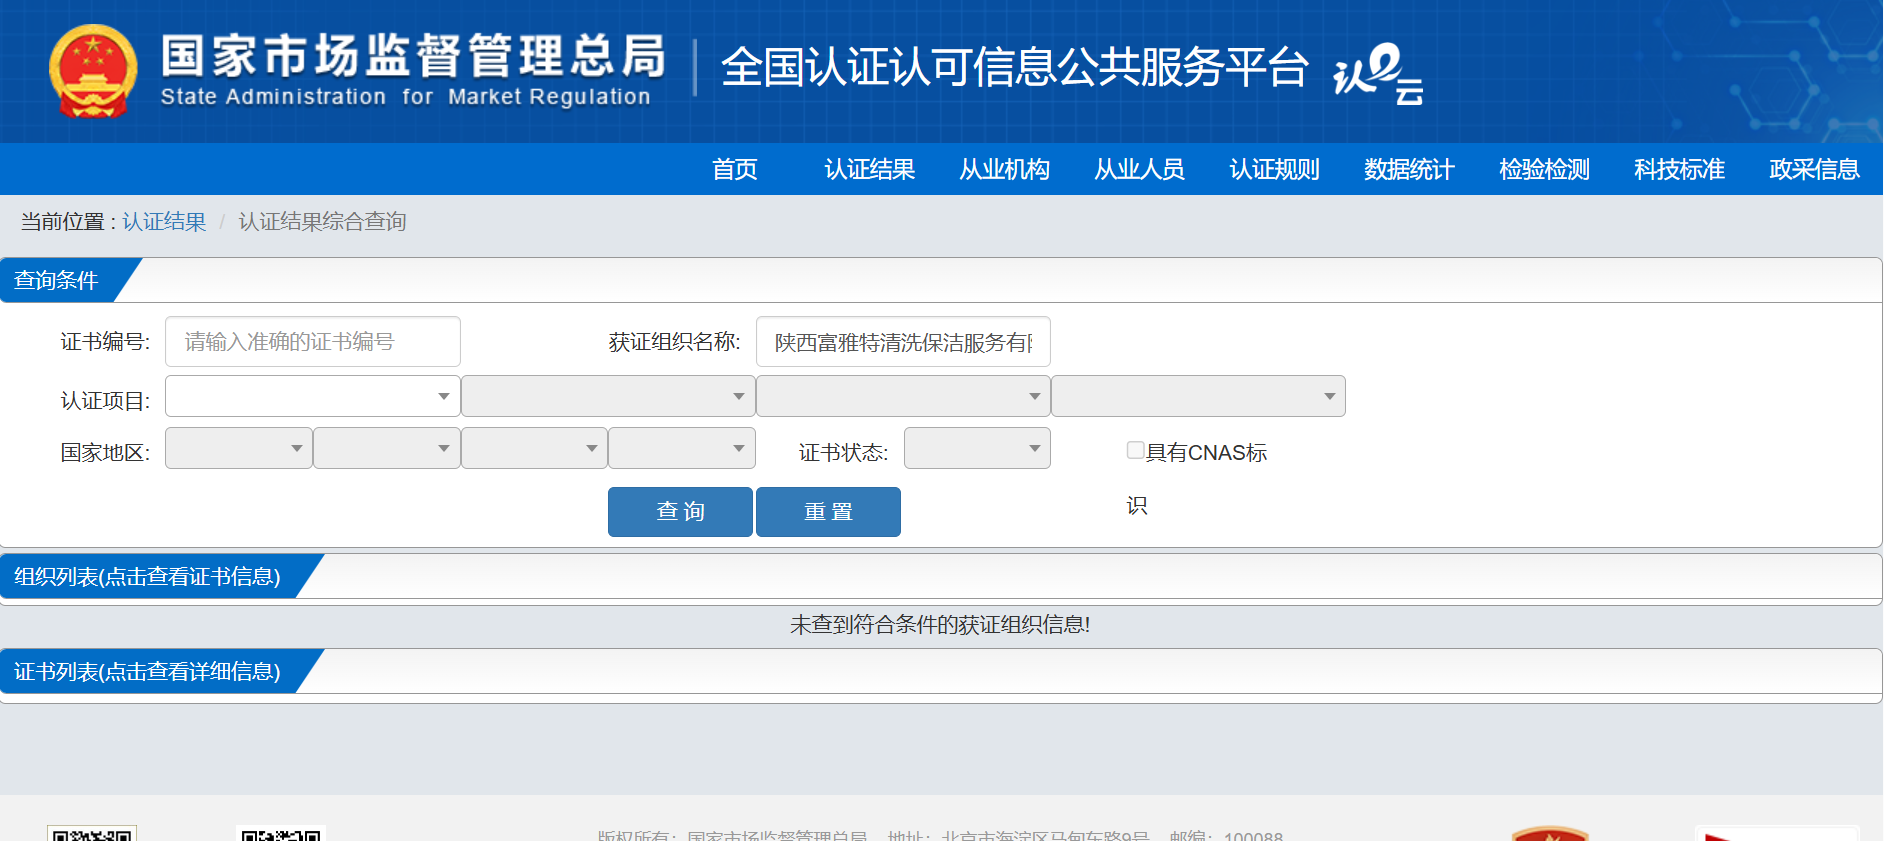Open the third 国家地区 dropdown
The image size is (1884, 841).
click(x=534, y=448)
